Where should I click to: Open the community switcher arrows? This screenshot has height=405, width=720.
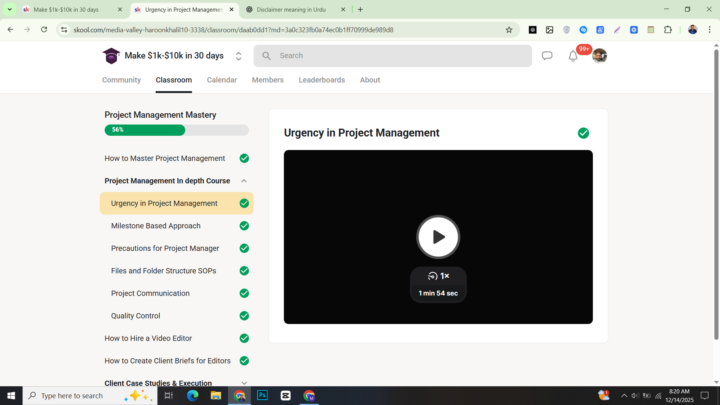238,56
